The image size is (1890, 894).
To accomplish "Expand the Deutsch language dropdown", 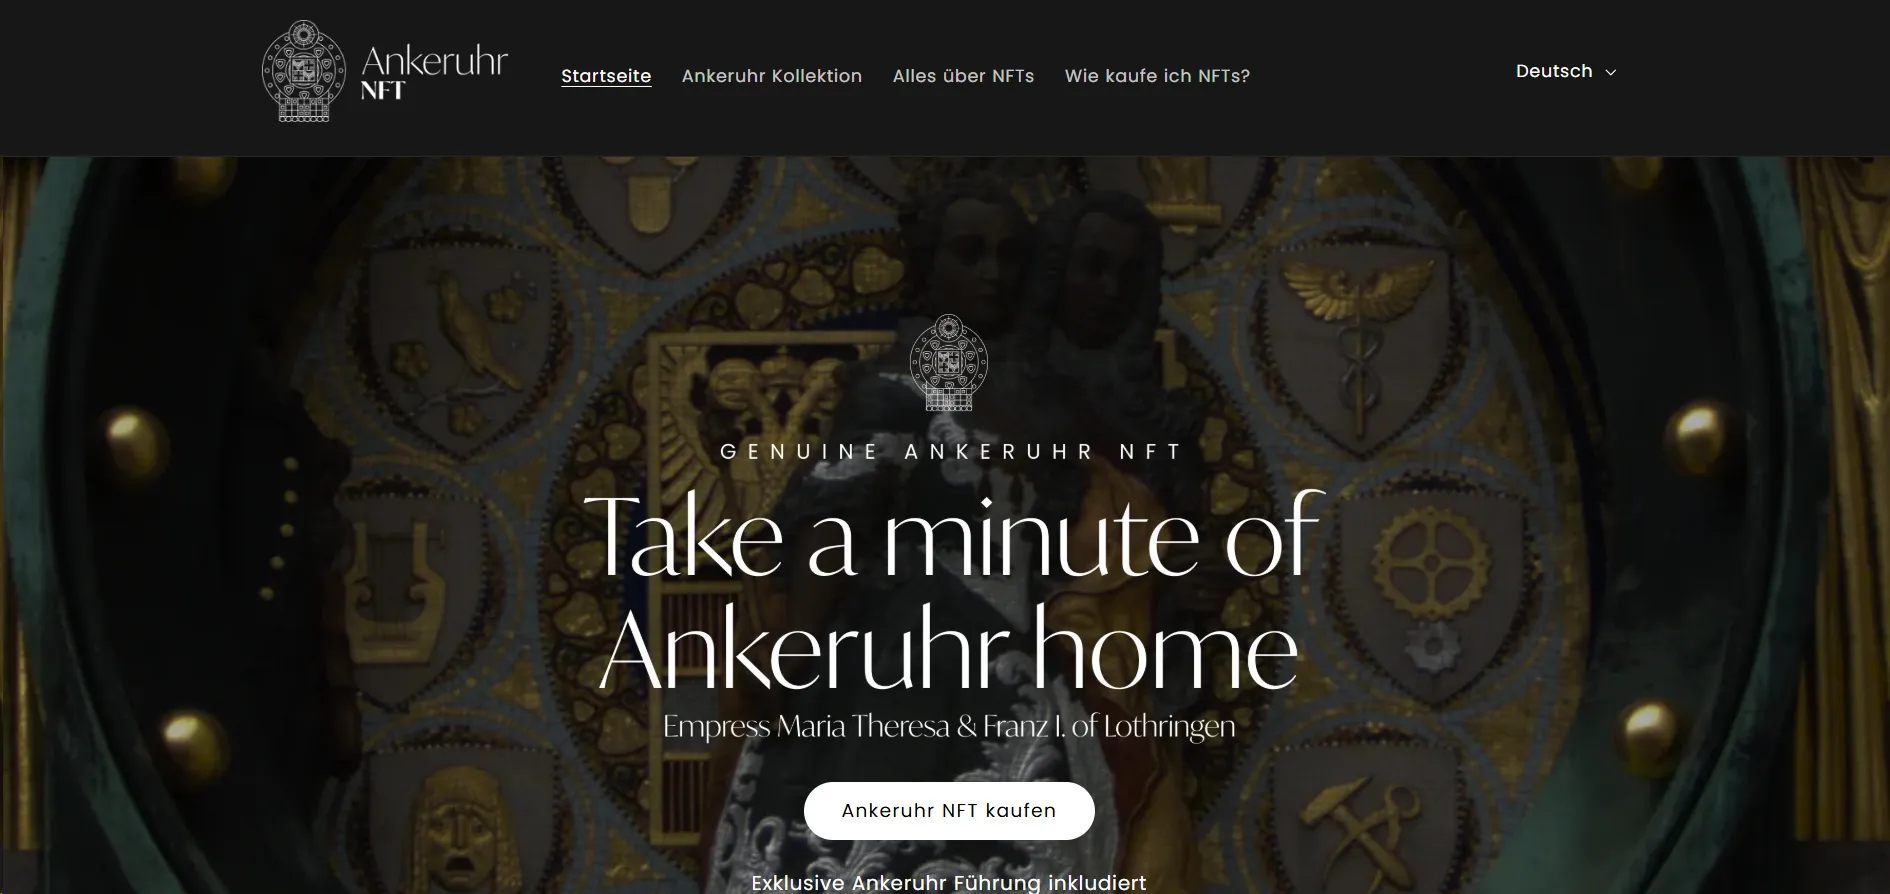I will coord(1566,71).
